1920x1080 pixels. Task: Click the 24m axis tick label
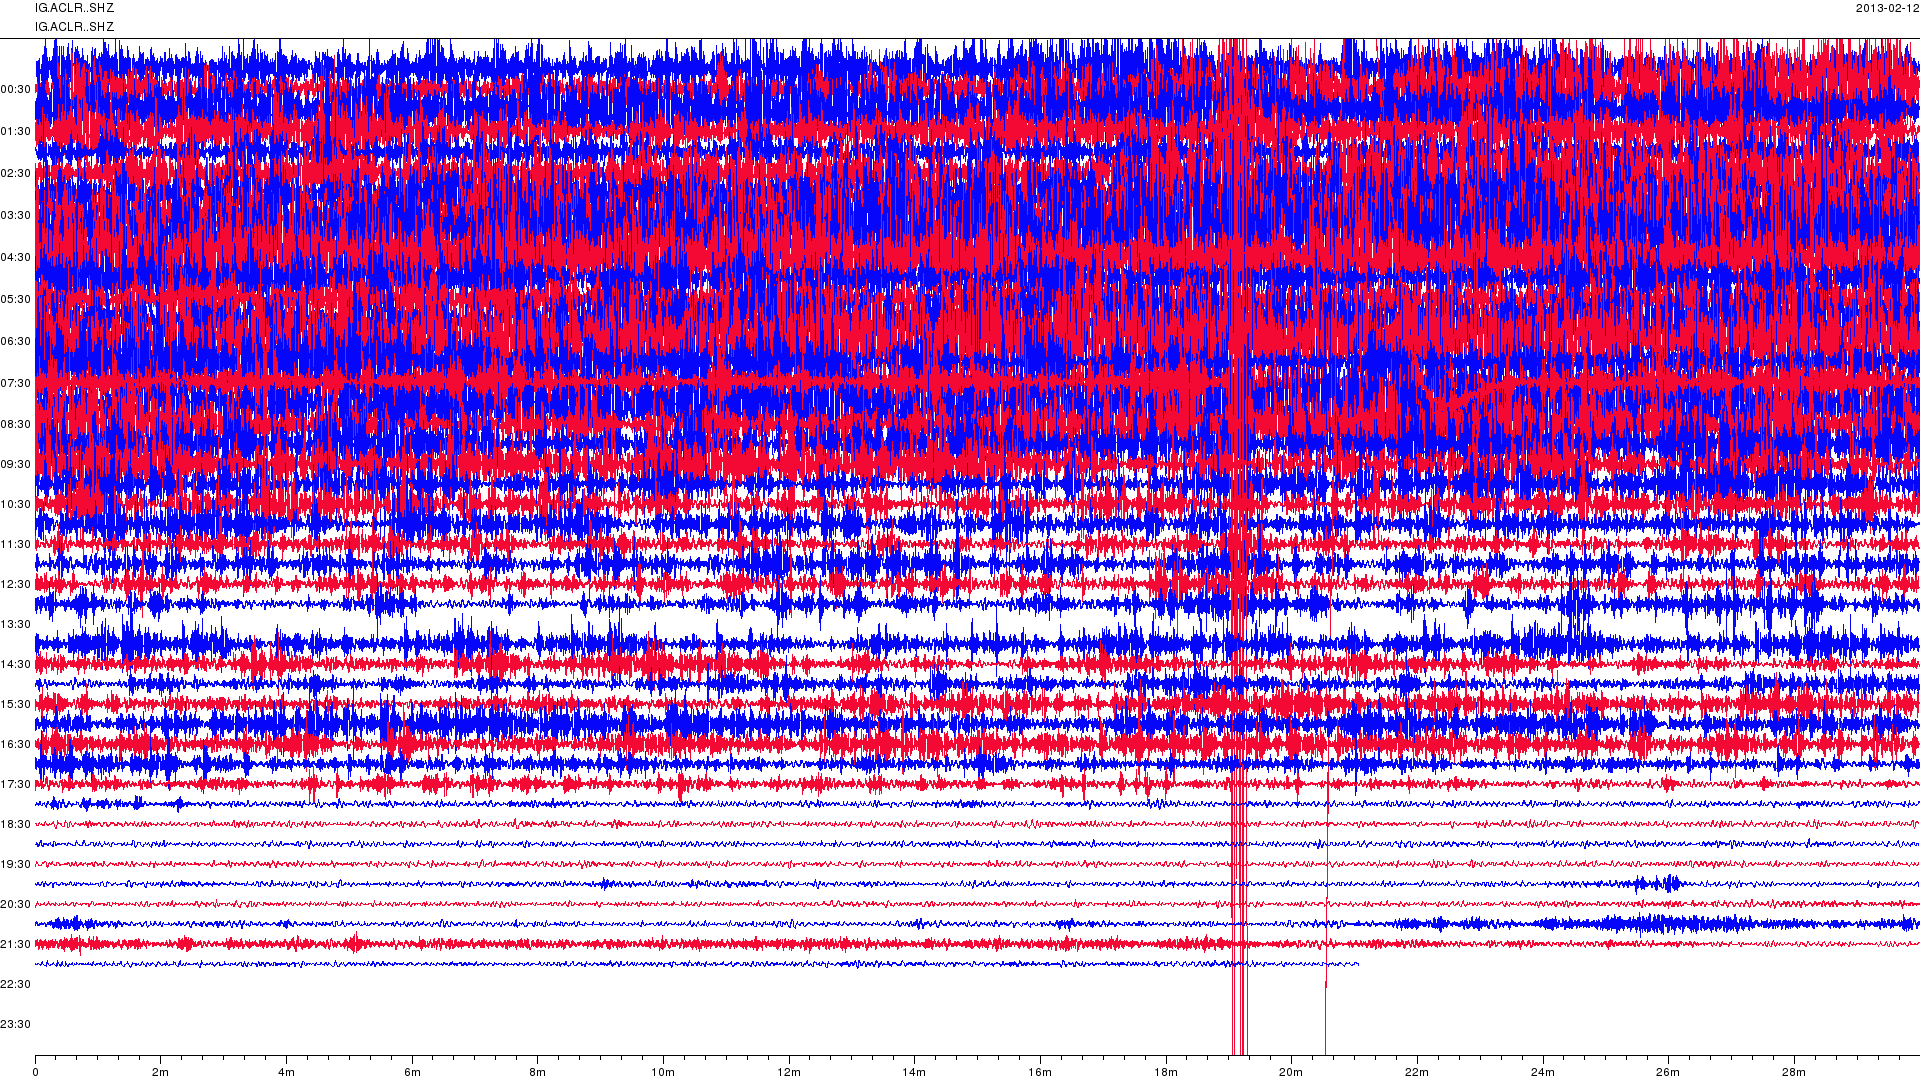pyautogui.click(x=1543, y=1073)
